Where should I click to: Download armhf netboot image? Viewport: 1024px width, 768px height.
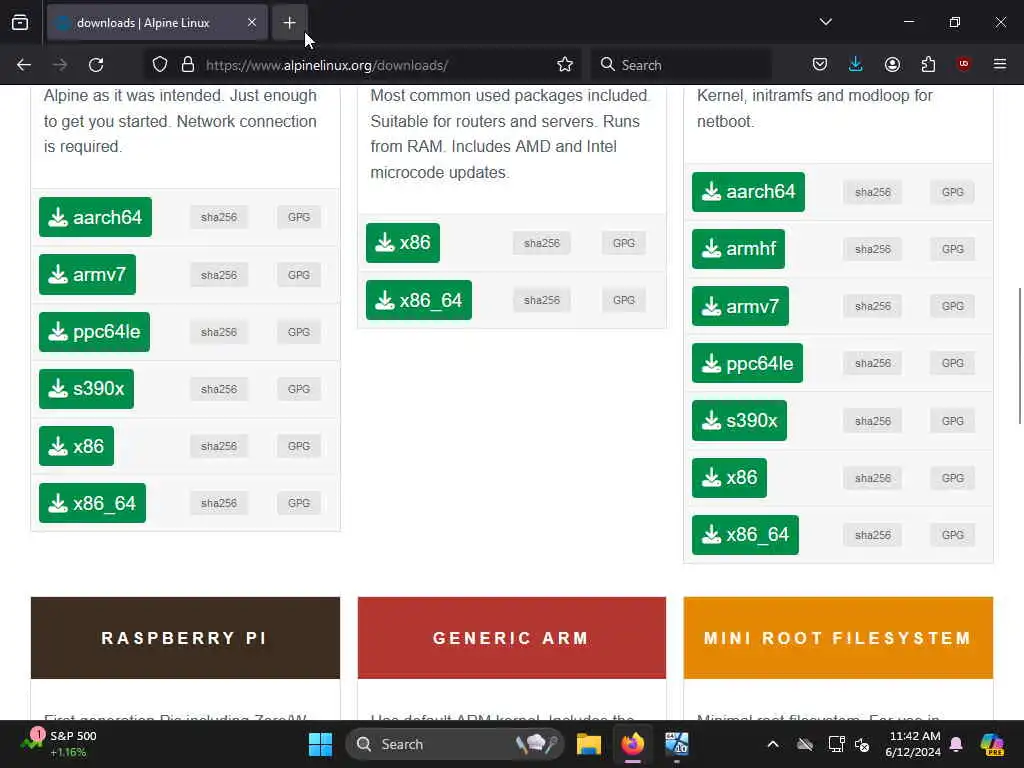click(x=739, y=249)
